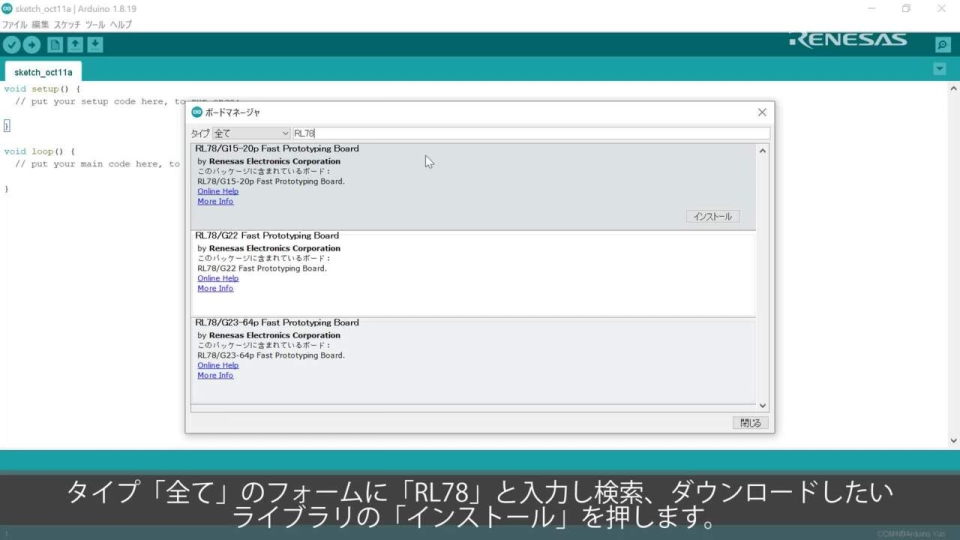Open the tab options dropdown arrow
960x540 pixels.
[x=940, y=69]
